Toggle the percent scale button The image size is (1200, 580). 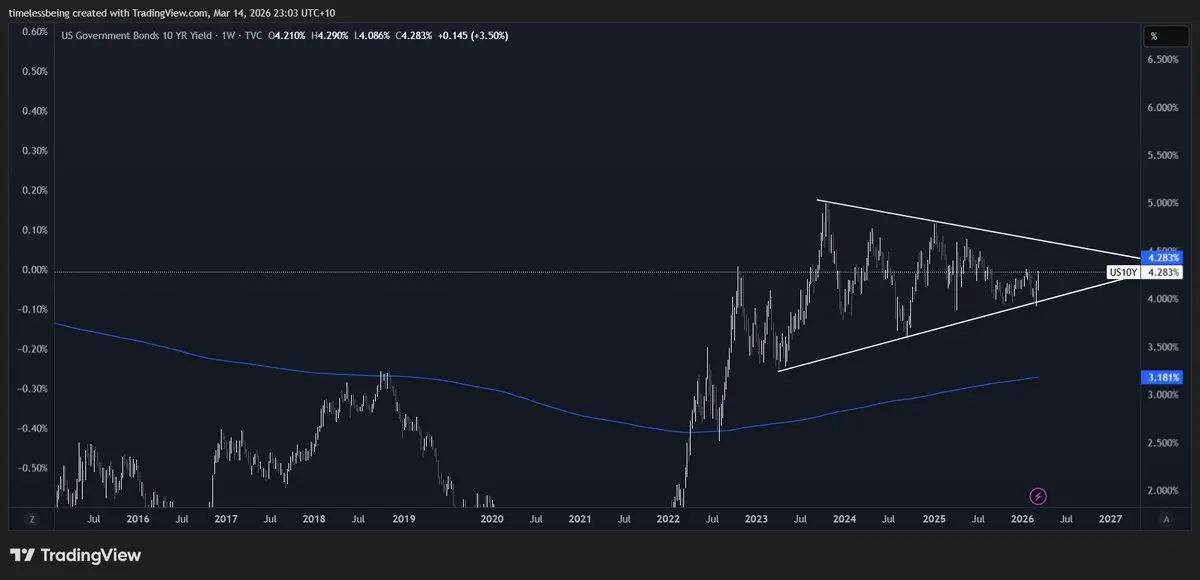pos(1167,36)
